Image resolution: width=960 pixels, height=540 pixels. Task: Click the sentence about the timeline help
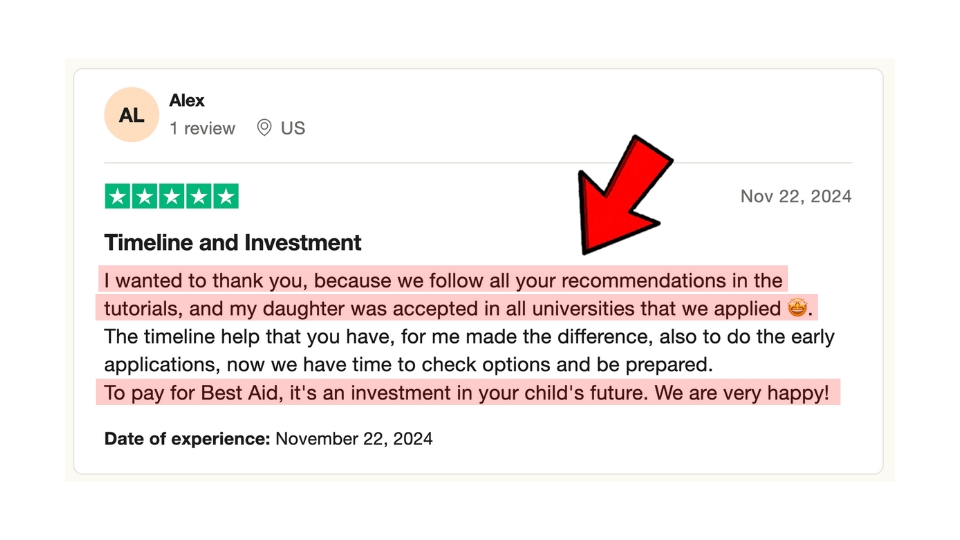[x=469, y=337]
